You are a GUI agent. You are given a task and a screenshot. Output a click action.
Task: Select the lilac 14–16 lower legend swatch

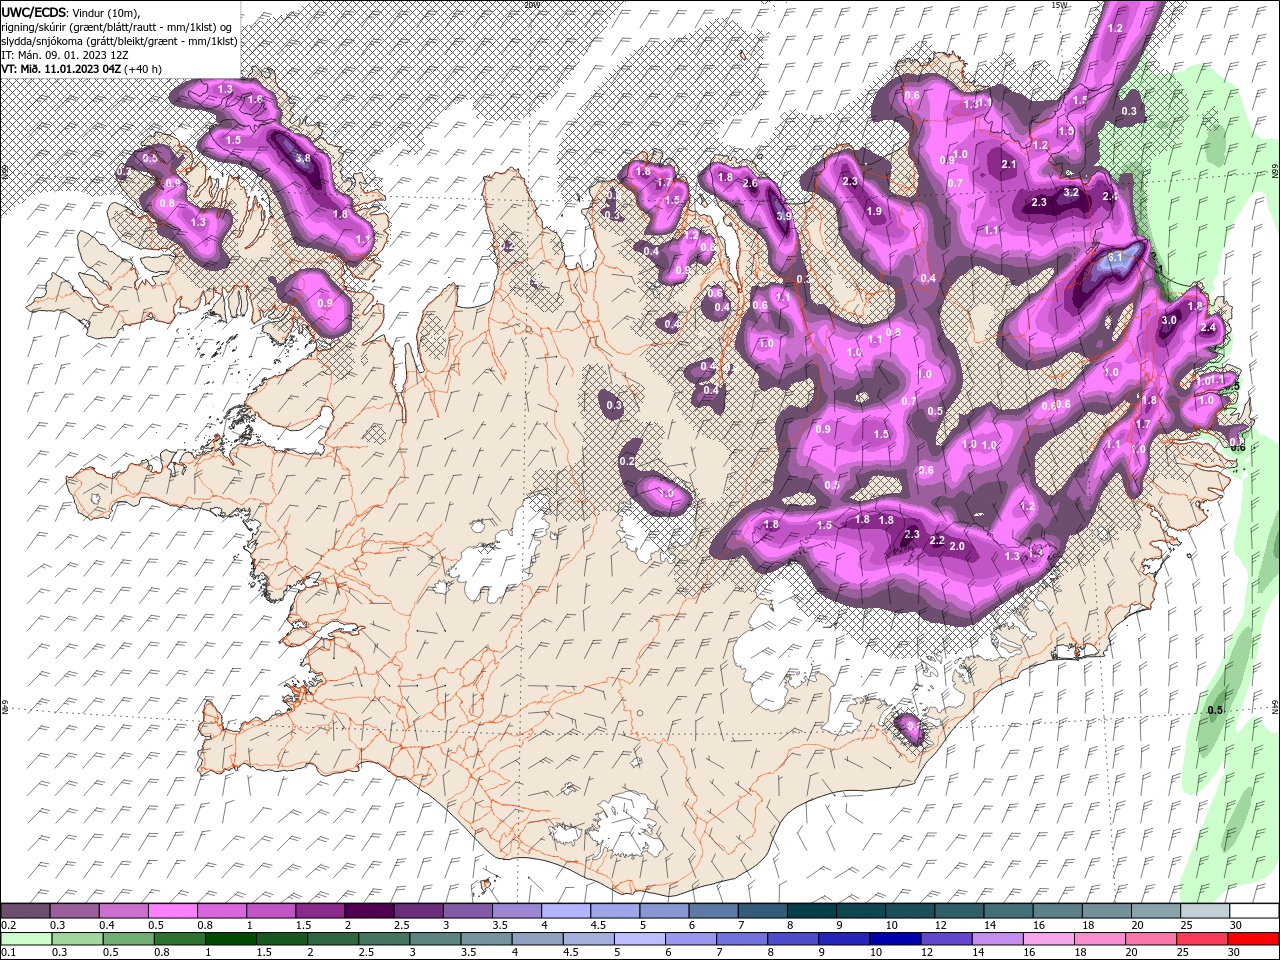click(x=997, y=939)
